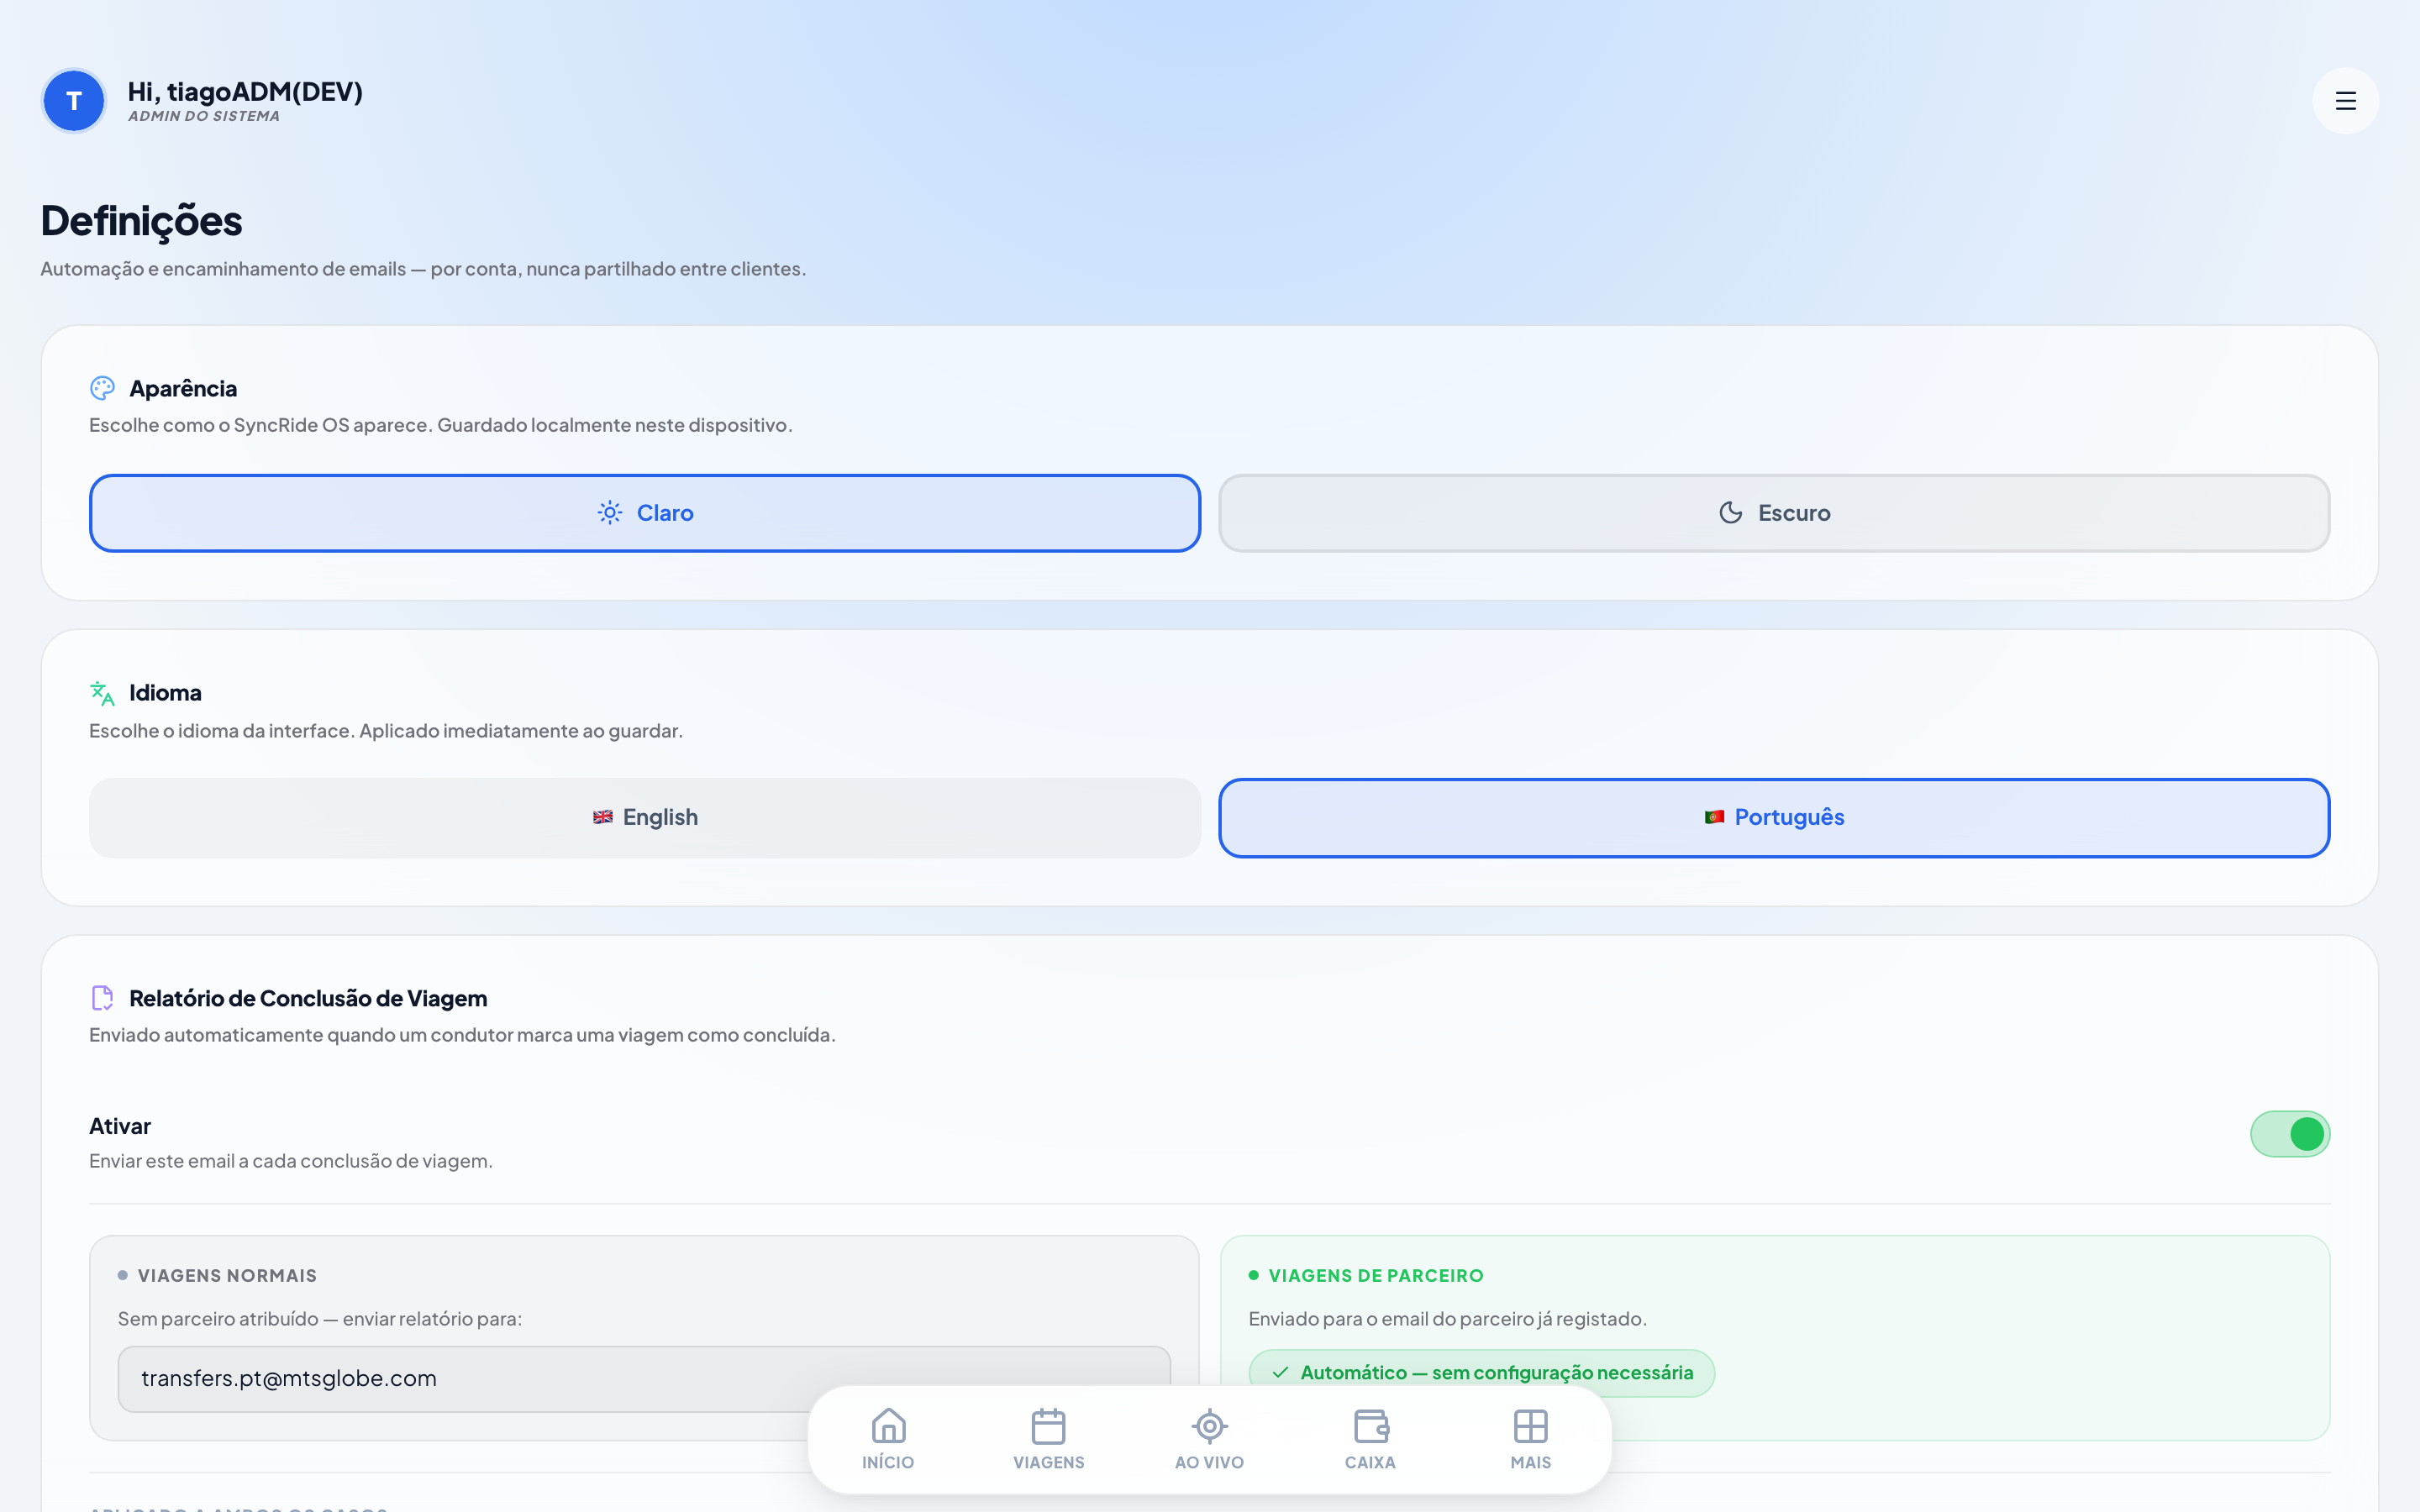Switch to the Ao Vivo tab
Viewport: 2420px width, 1512px height.
(x=1209, y=1440)
